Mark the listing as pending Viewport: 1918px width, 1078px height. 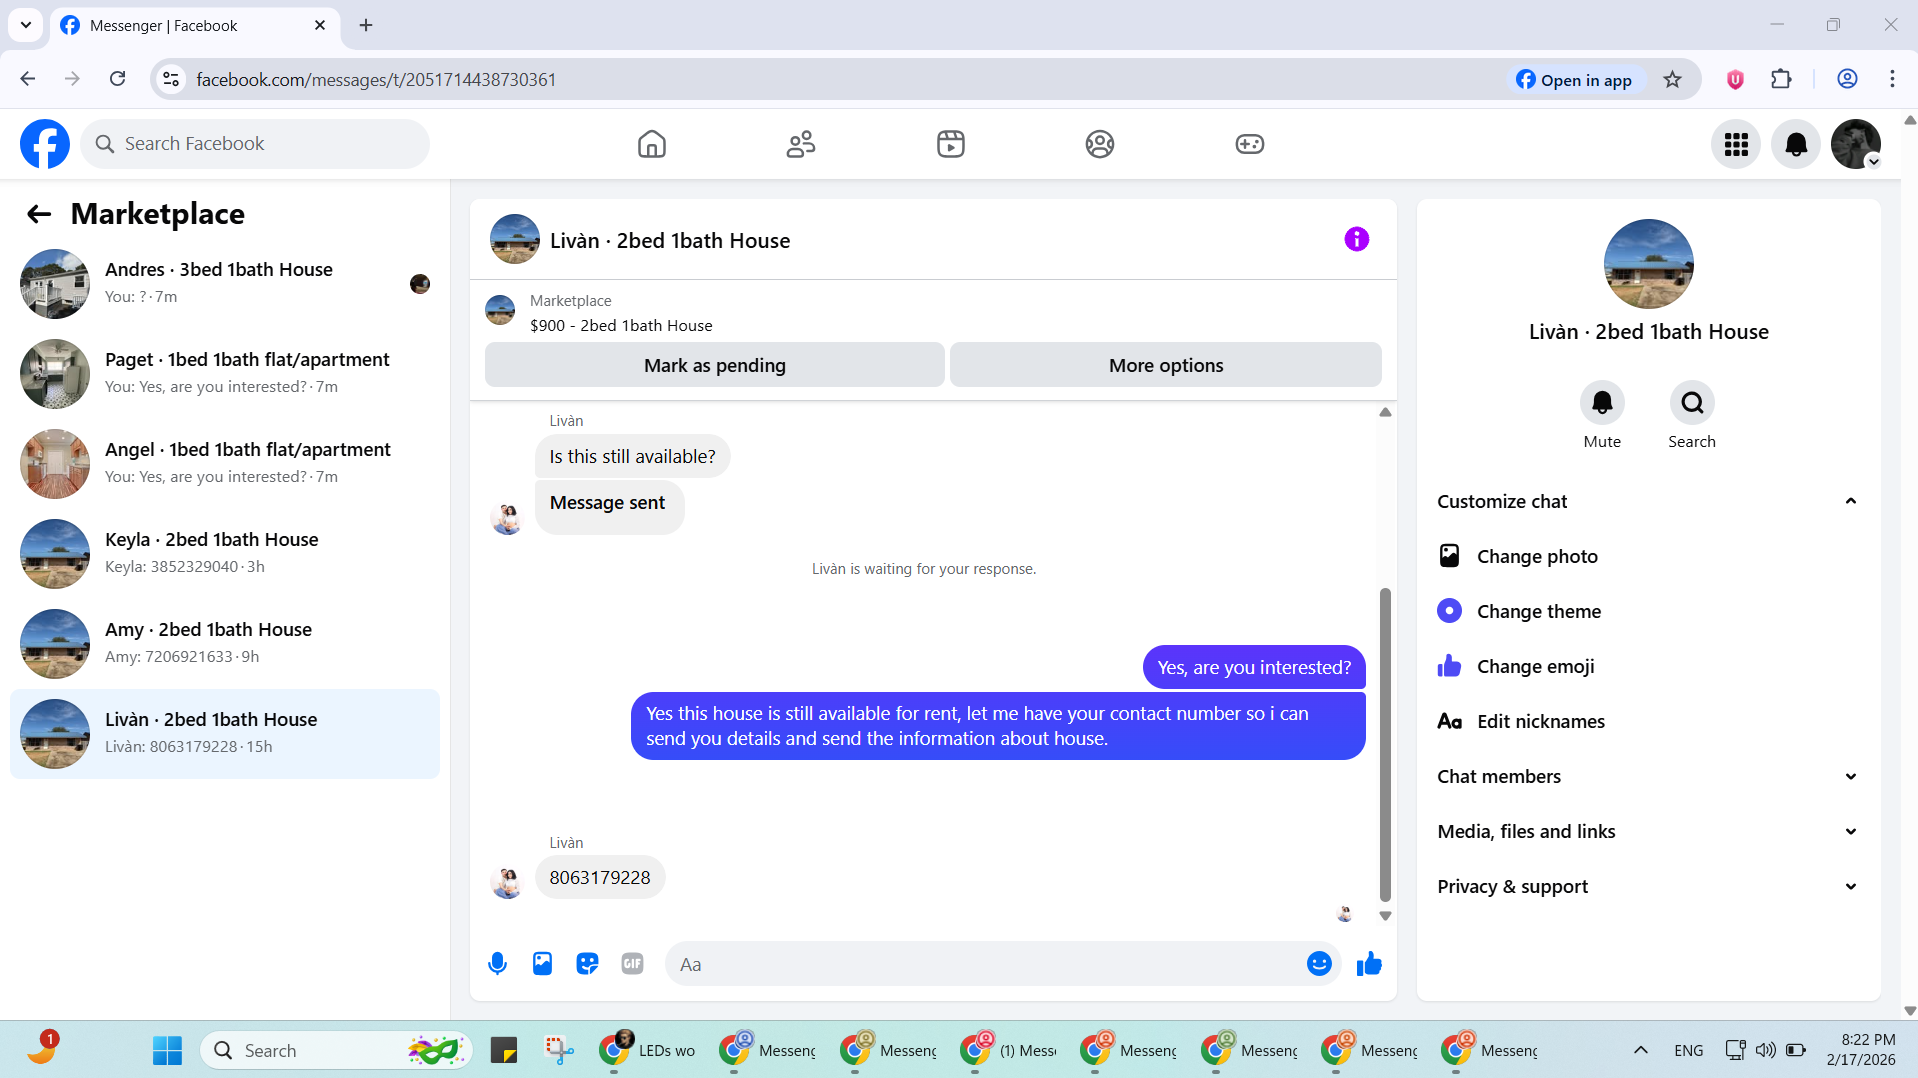[x=714, y=365]
